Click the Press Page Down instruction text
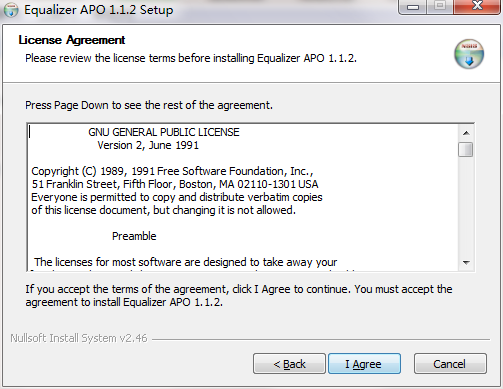This screenshot has width=503, height=389. pos(149,105)
